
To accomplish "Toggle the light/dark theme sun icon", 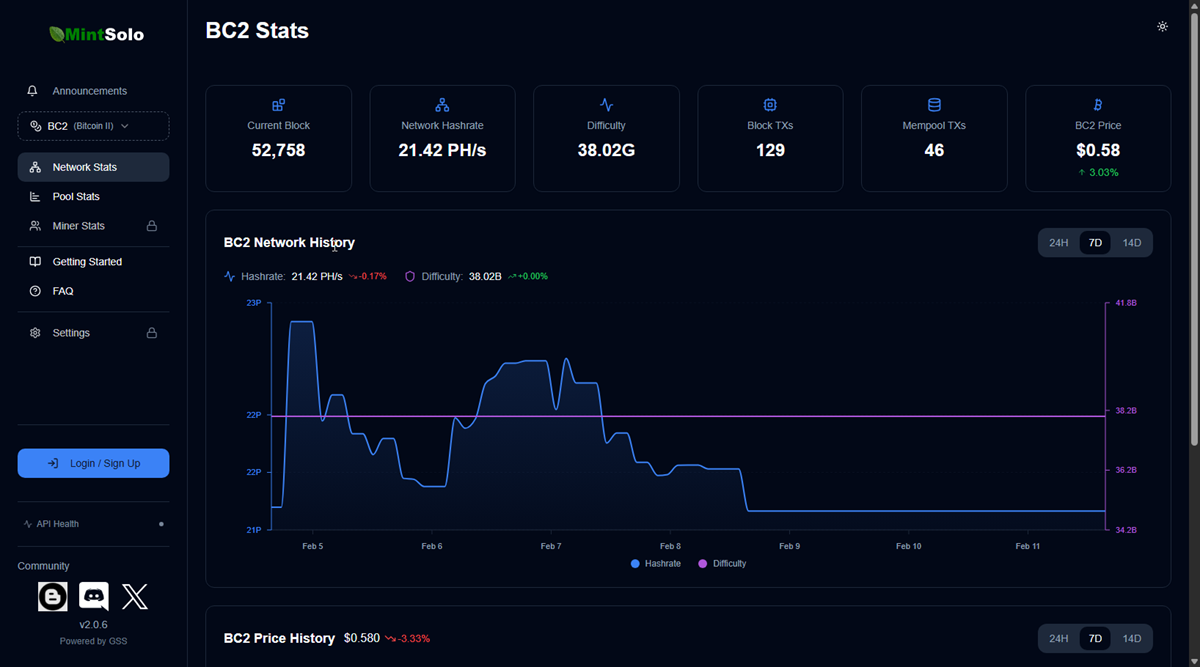I will pyautogui.click(x=1162, y=26).
